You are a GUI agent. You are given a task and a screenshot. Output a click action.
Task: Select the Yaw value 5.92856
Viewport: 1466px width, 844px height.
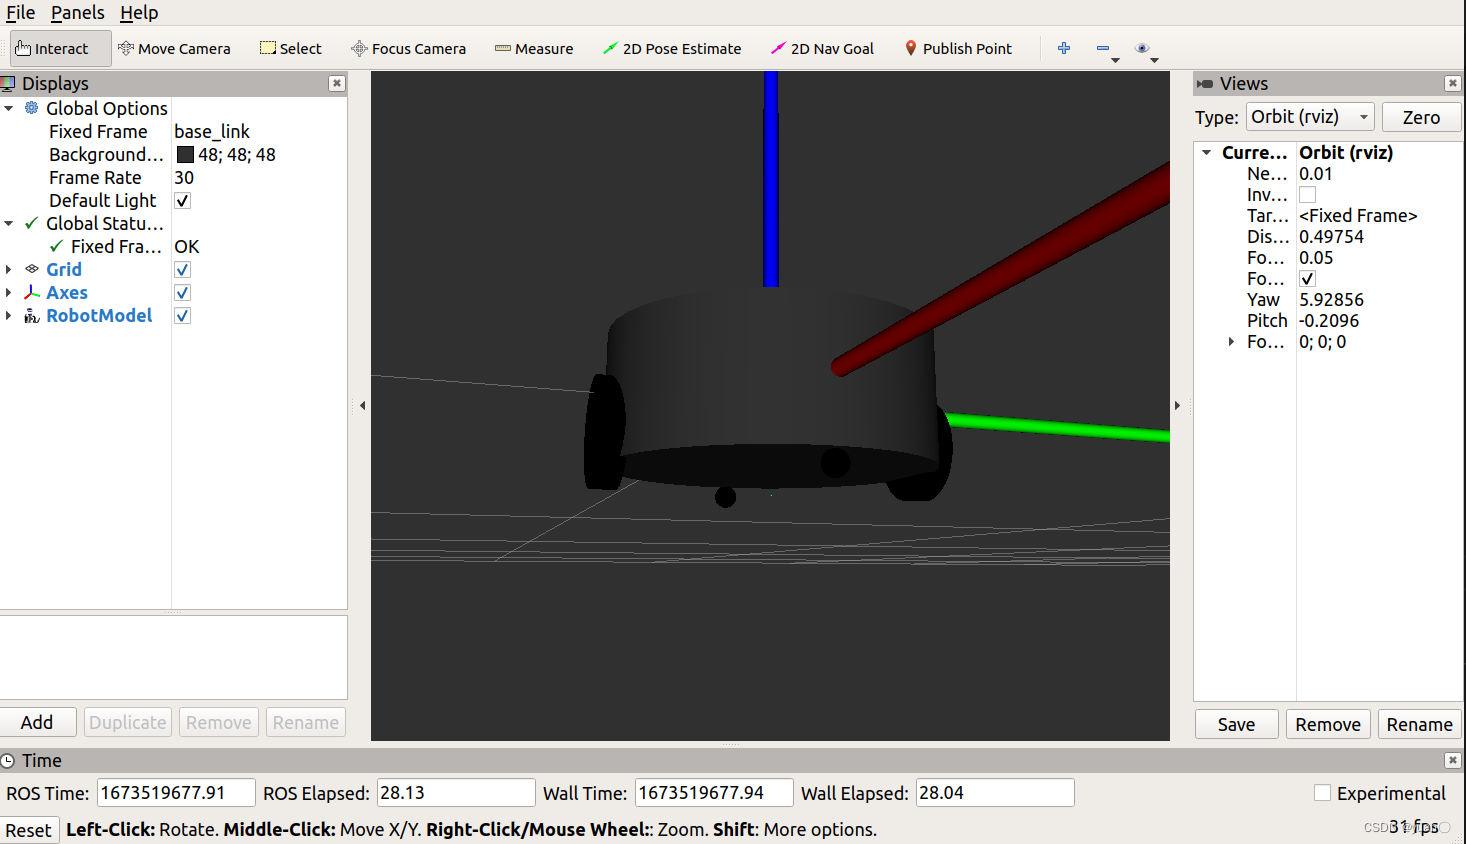1331,300
